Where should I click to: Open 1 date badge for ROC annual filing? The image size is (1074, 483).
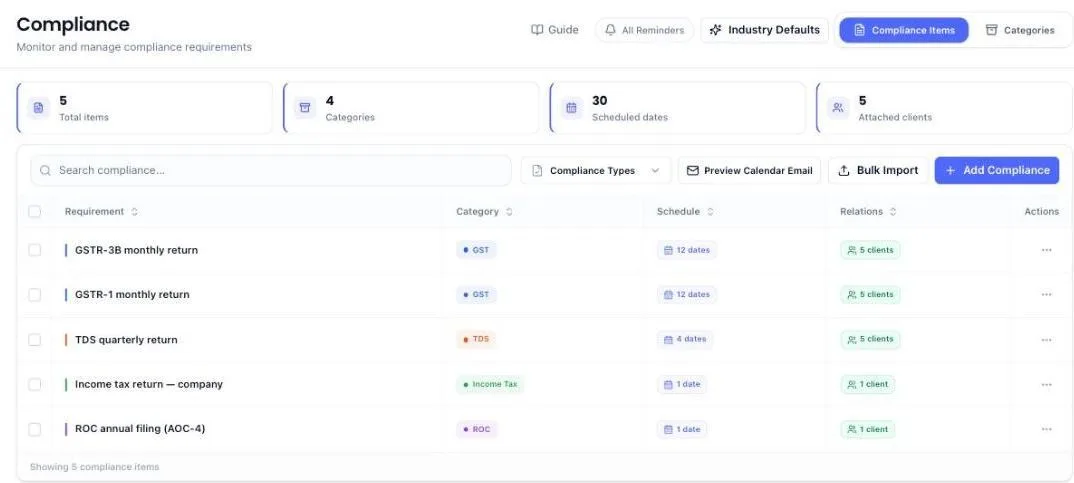(682, 430)
